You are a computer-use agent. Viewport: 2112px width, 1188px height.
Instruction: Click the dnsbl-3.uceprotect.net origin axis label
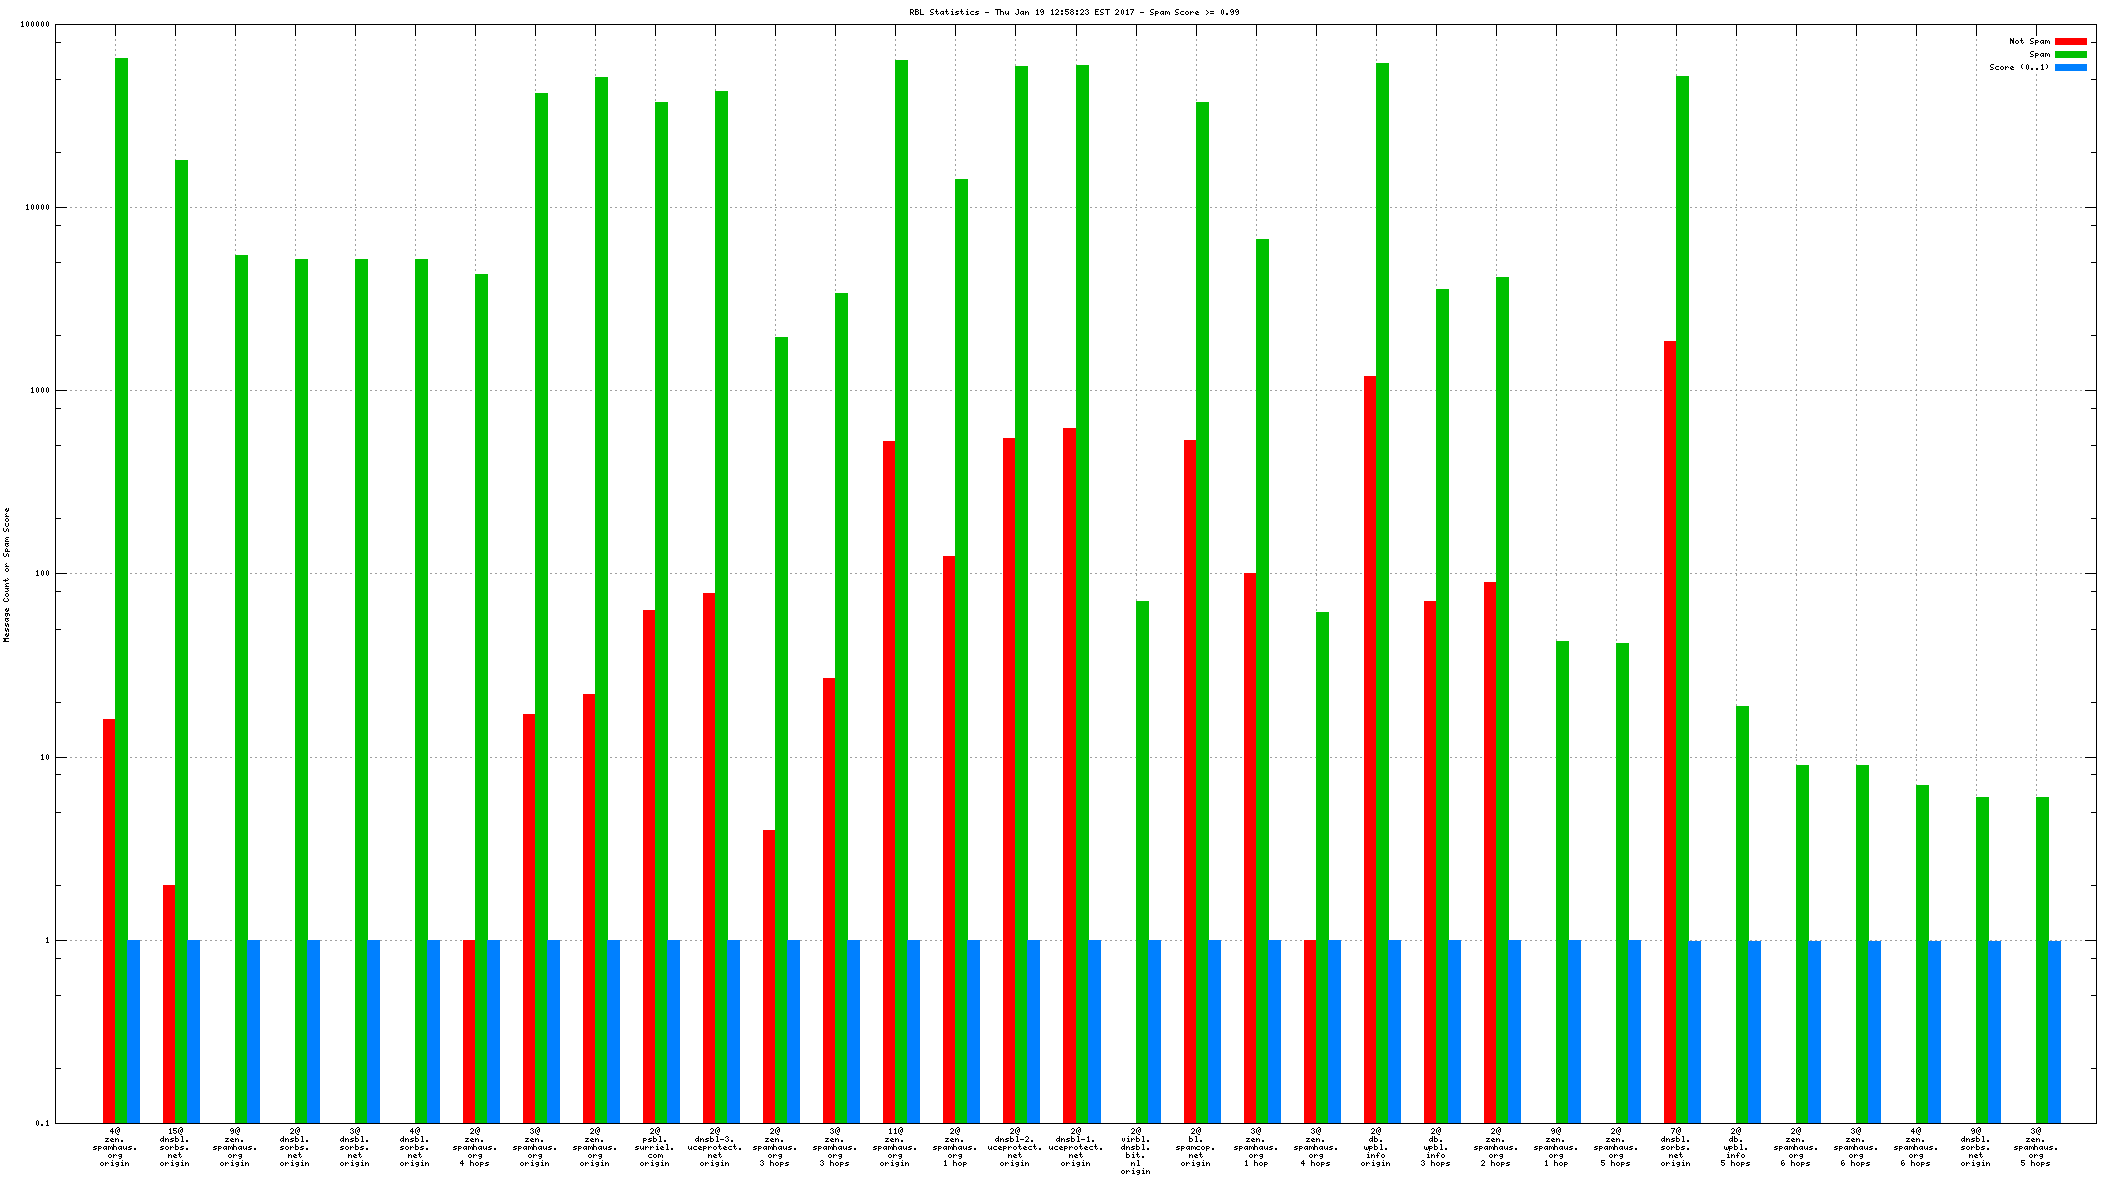point(715,1147)
